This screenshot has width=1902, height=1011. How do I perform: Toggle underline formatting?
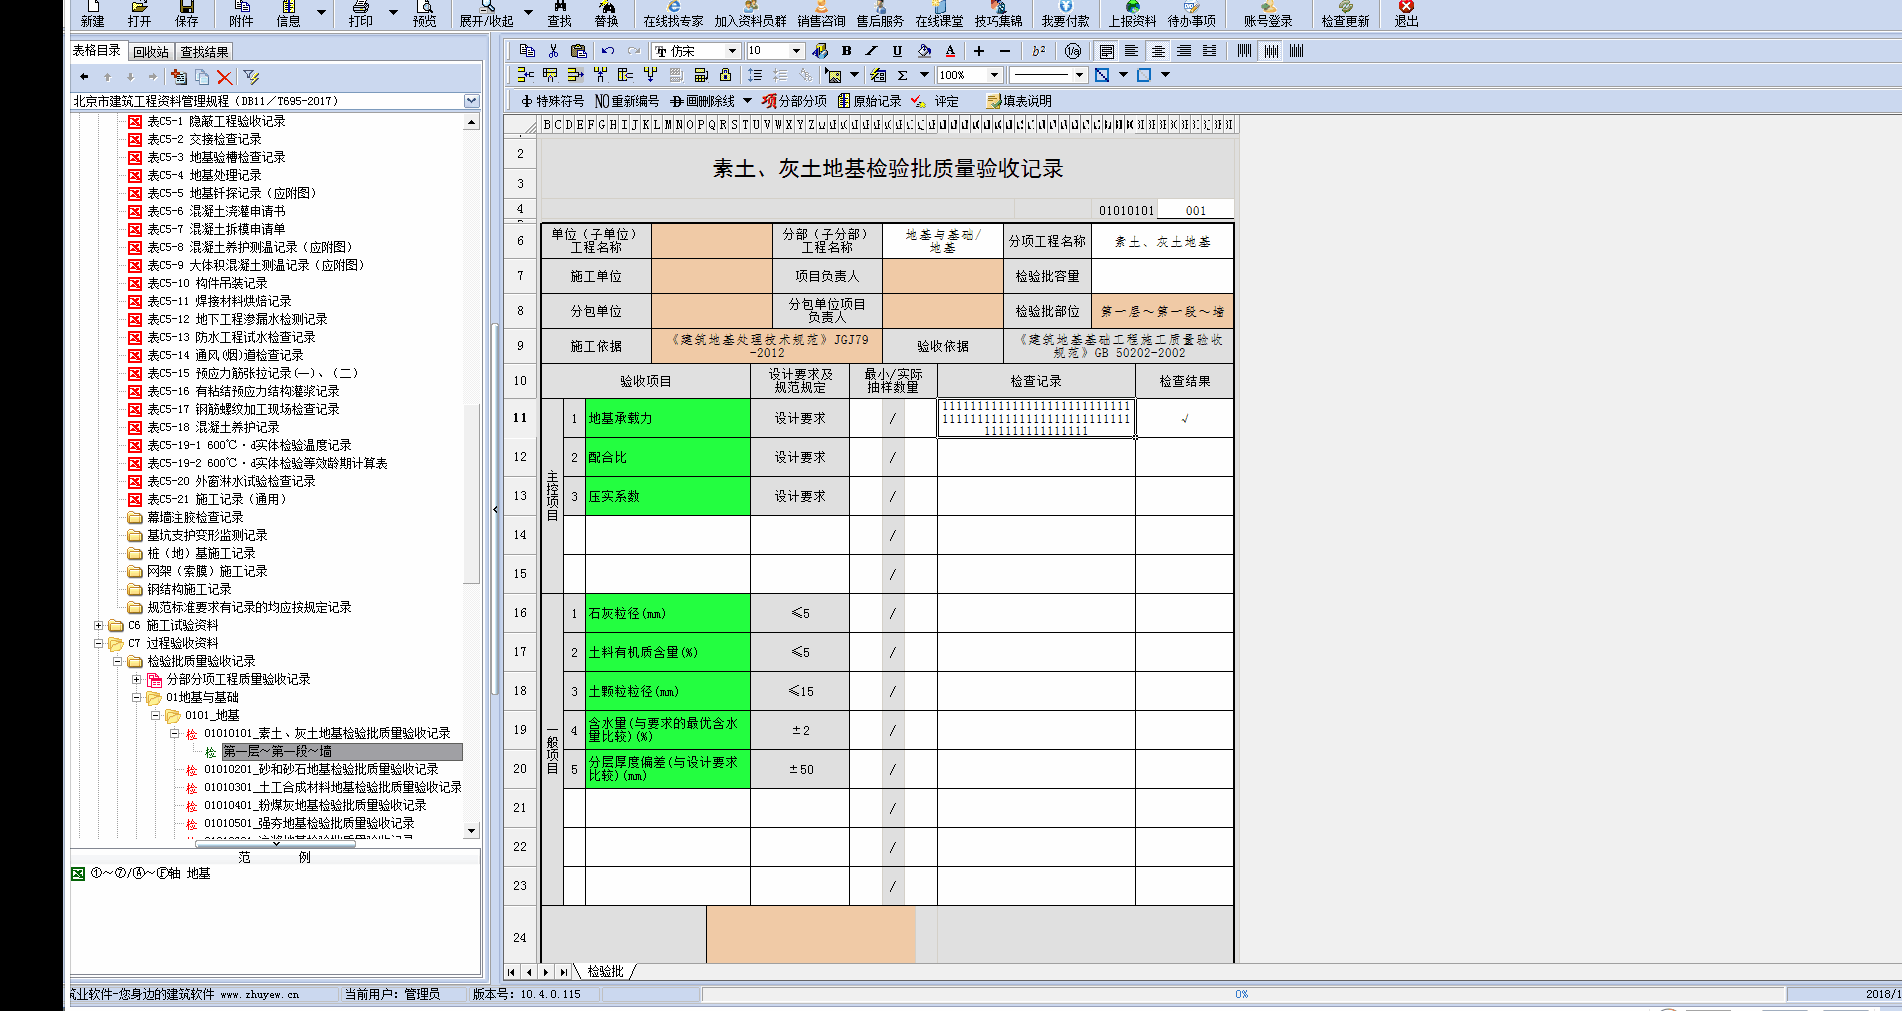[x=897, y=51]
